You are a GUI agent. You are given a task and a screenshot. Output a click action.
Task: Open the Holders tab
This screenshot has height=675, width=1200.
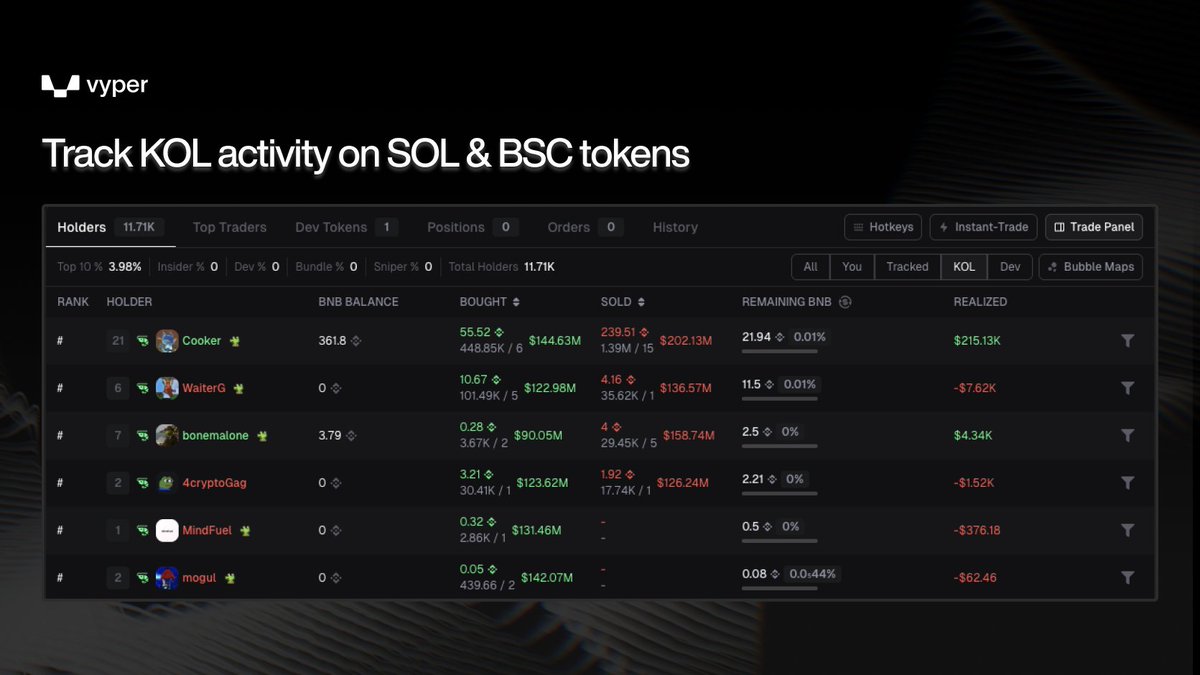(109, 227)
